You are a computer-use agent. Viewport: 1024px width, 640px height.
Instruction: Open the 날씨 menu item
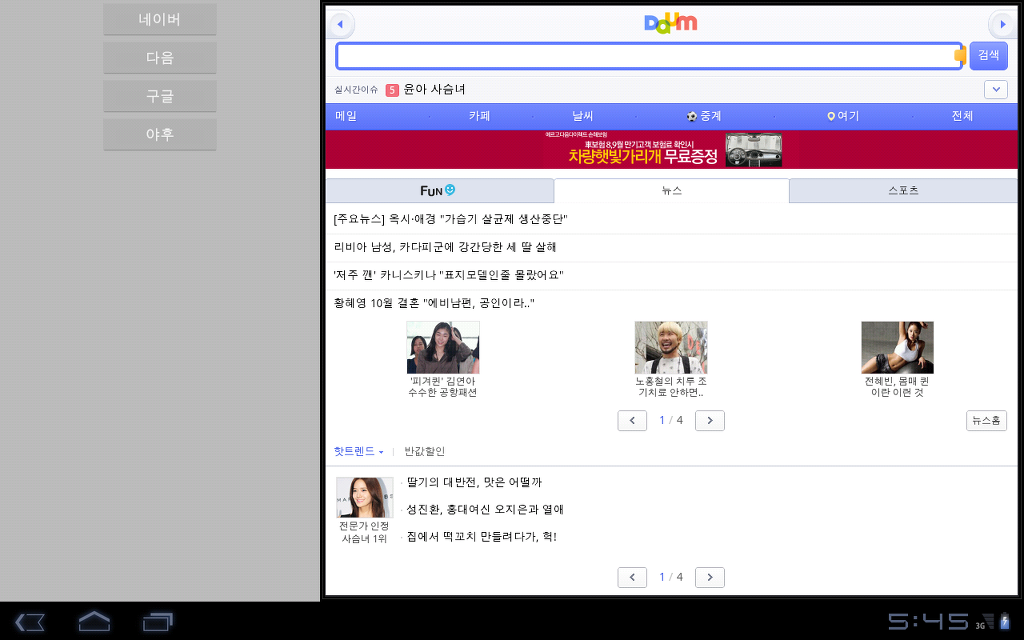[x=583, y=116]
